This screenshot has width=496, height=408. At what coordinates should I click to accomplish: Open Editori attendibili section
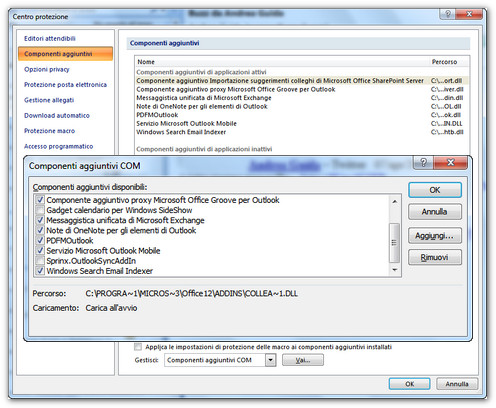coord(50,38)
